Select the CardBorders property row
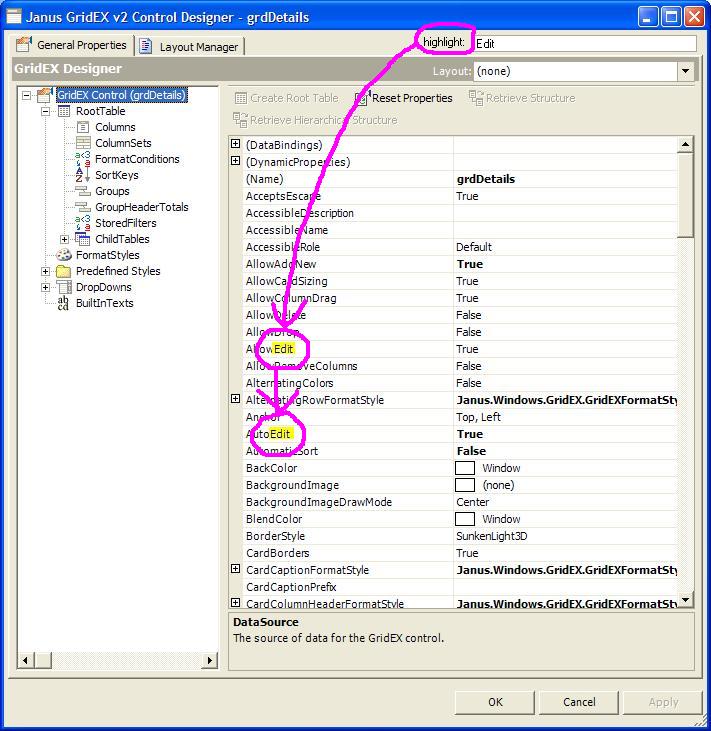The width and height of the screenshot is (711, 731). [x=460, y=553]
